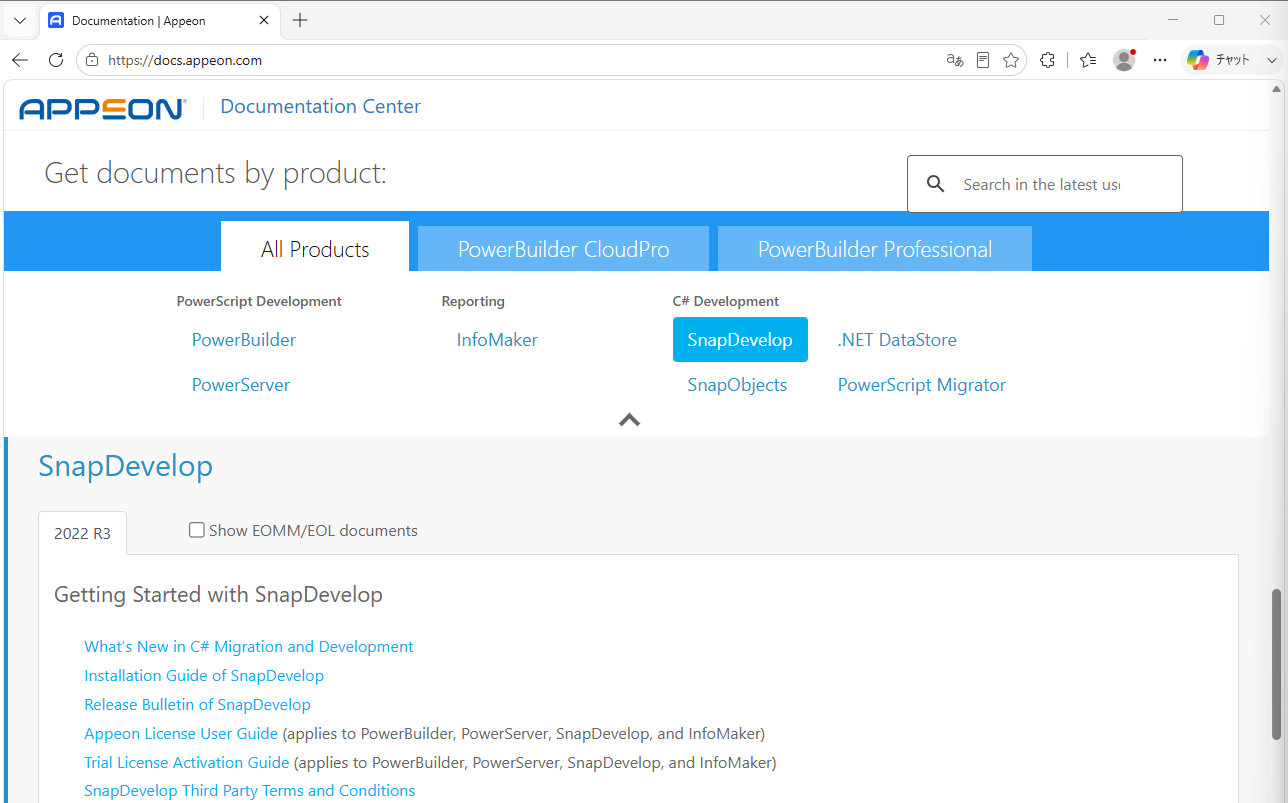Click the page vertical scrollbar thumb
This screenshot has width=1288, height=803.
click(1276, 665)
